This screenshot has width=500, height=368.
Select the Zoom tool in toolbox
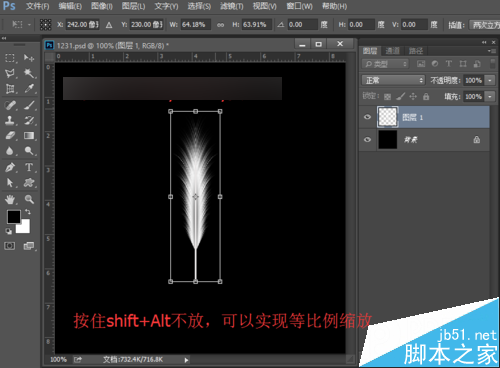(29, 199)
